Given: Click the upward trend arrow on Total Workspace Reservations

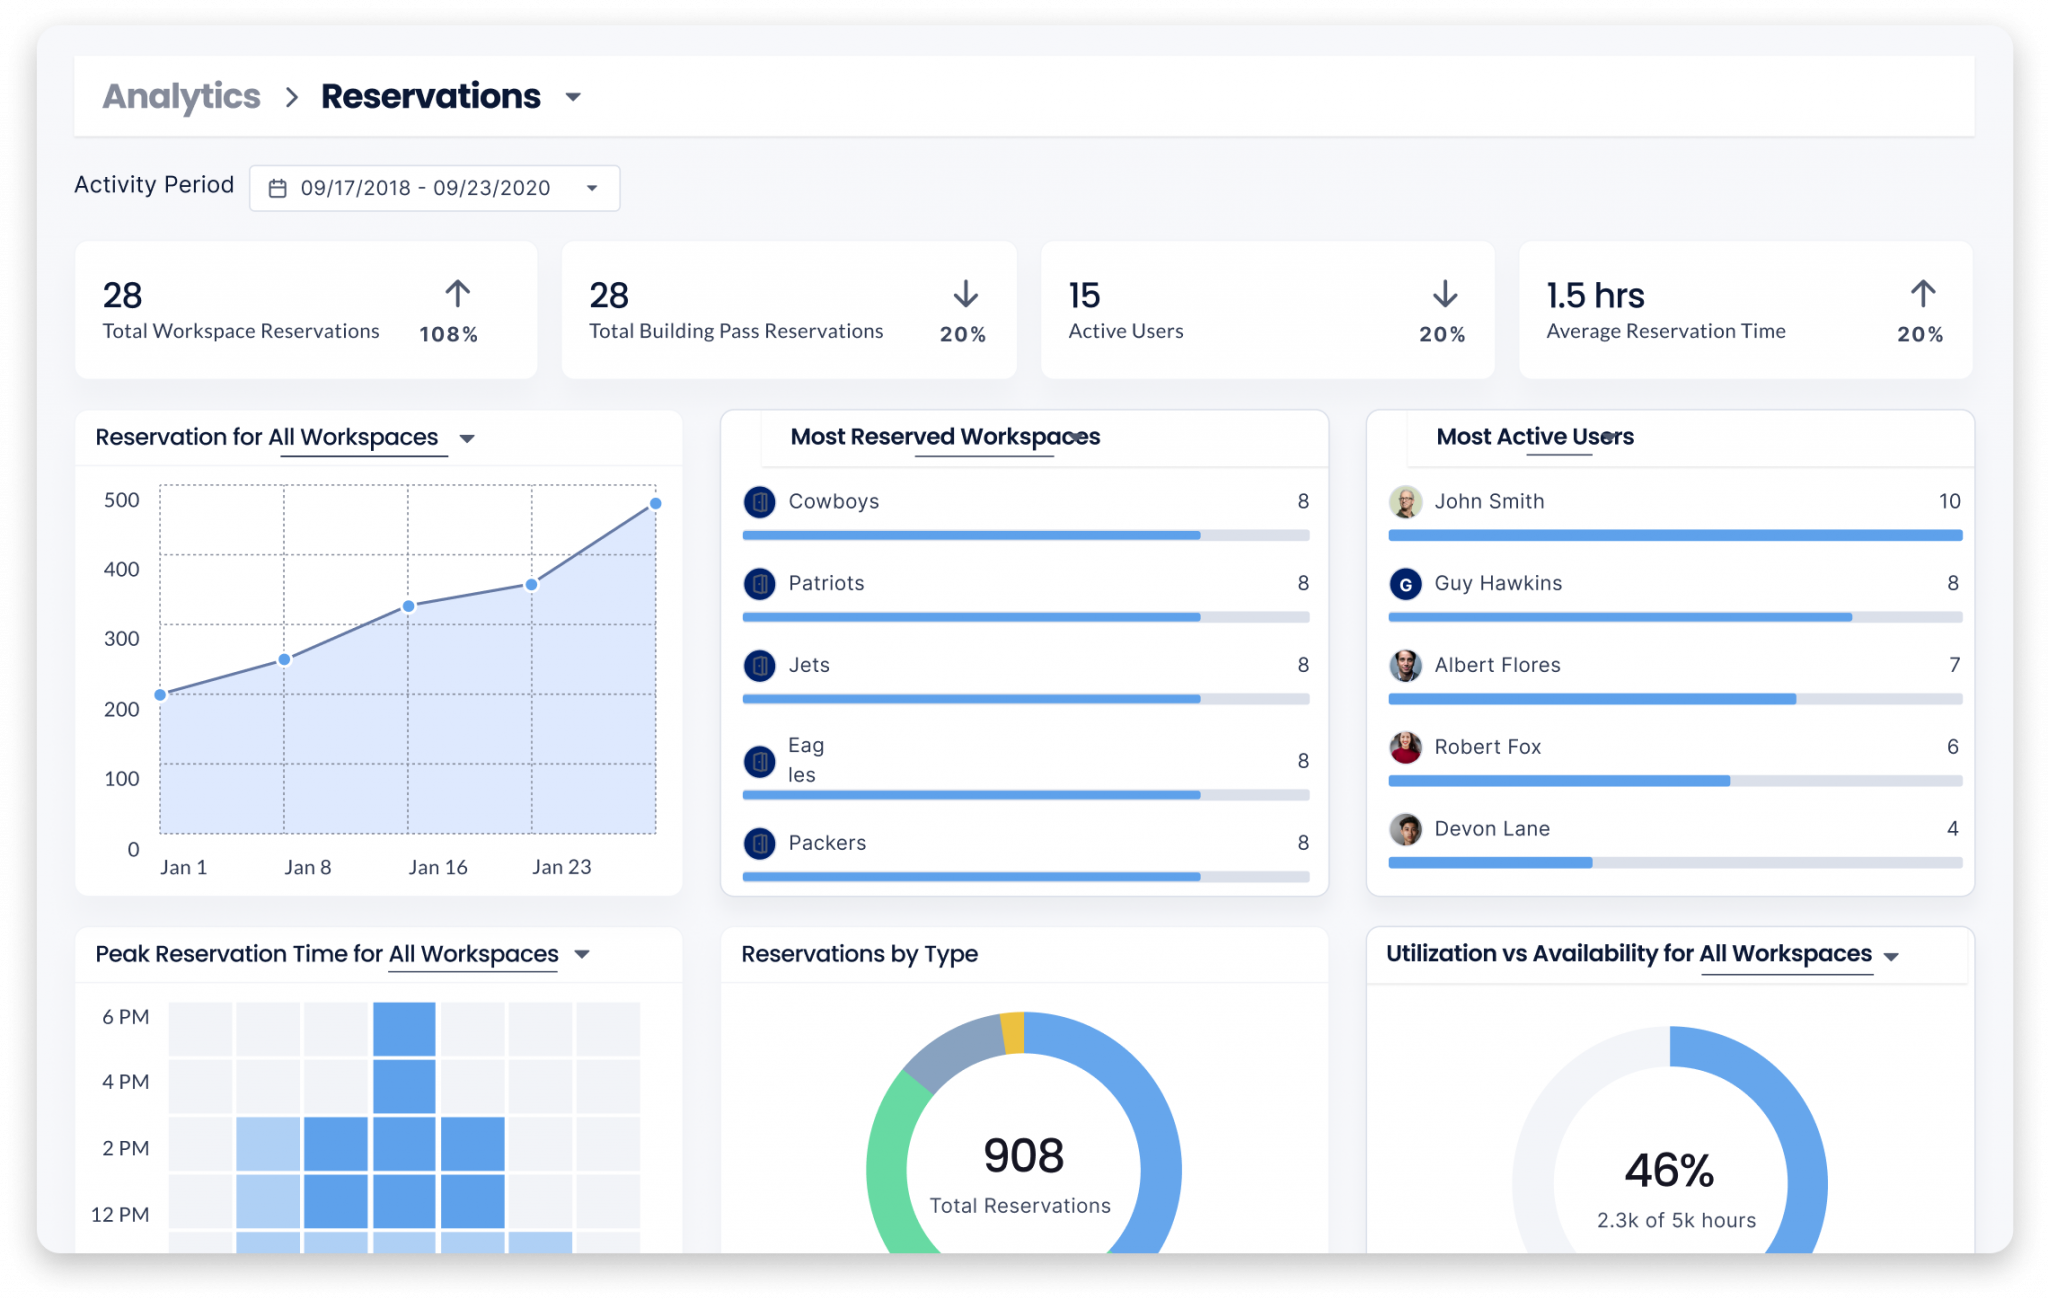Looking at the screenshot, I should pos(456,294).
